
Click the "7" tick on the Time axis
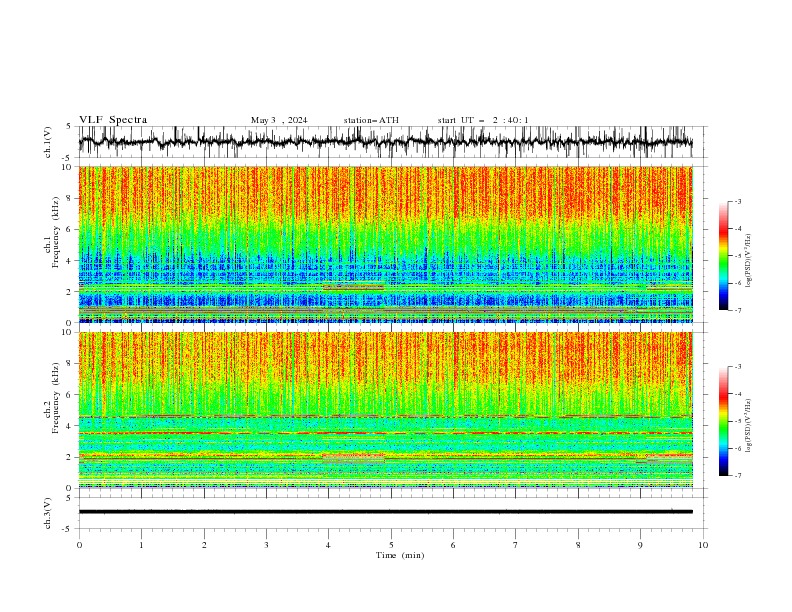[x=516, y=545]
